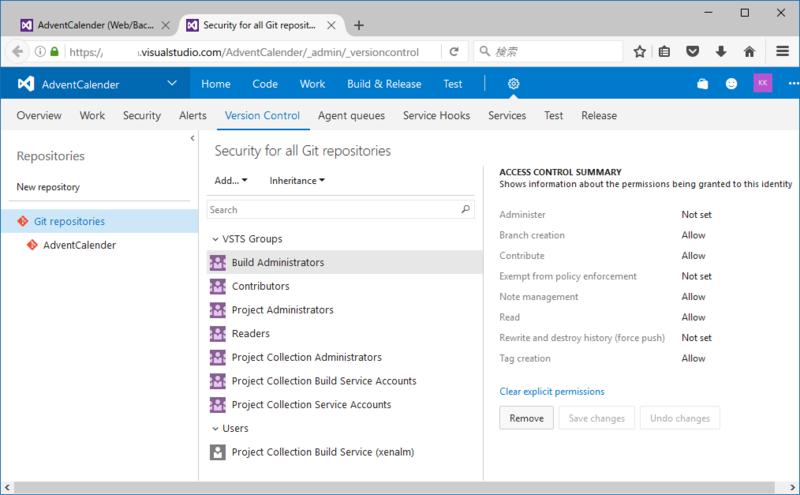
Task: Reload the page with refresh icon
Action: tap(454, 52)
